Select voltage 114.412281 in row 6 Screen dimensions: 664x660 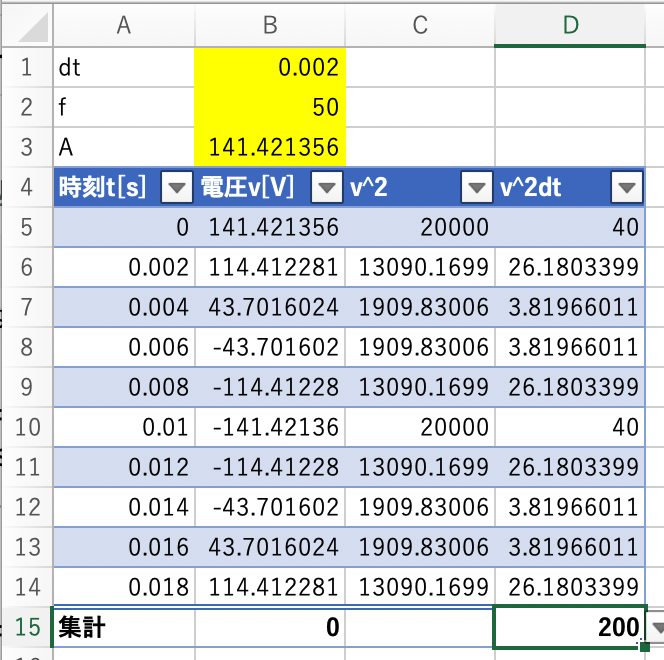[x=270, y=267]
